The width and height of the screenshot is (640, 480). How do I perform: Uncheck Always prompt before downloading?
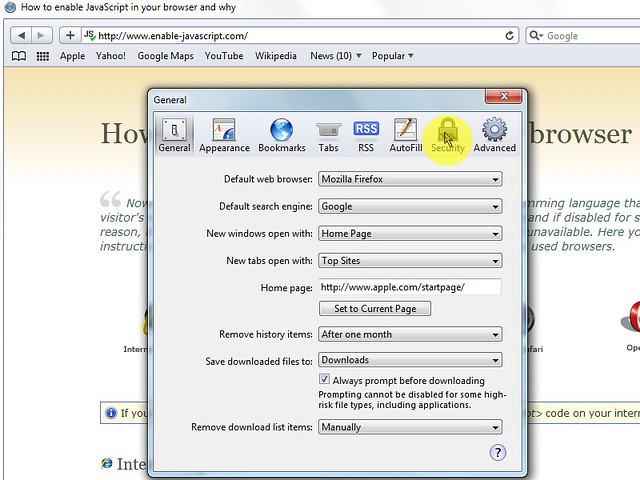coord(325,380)
